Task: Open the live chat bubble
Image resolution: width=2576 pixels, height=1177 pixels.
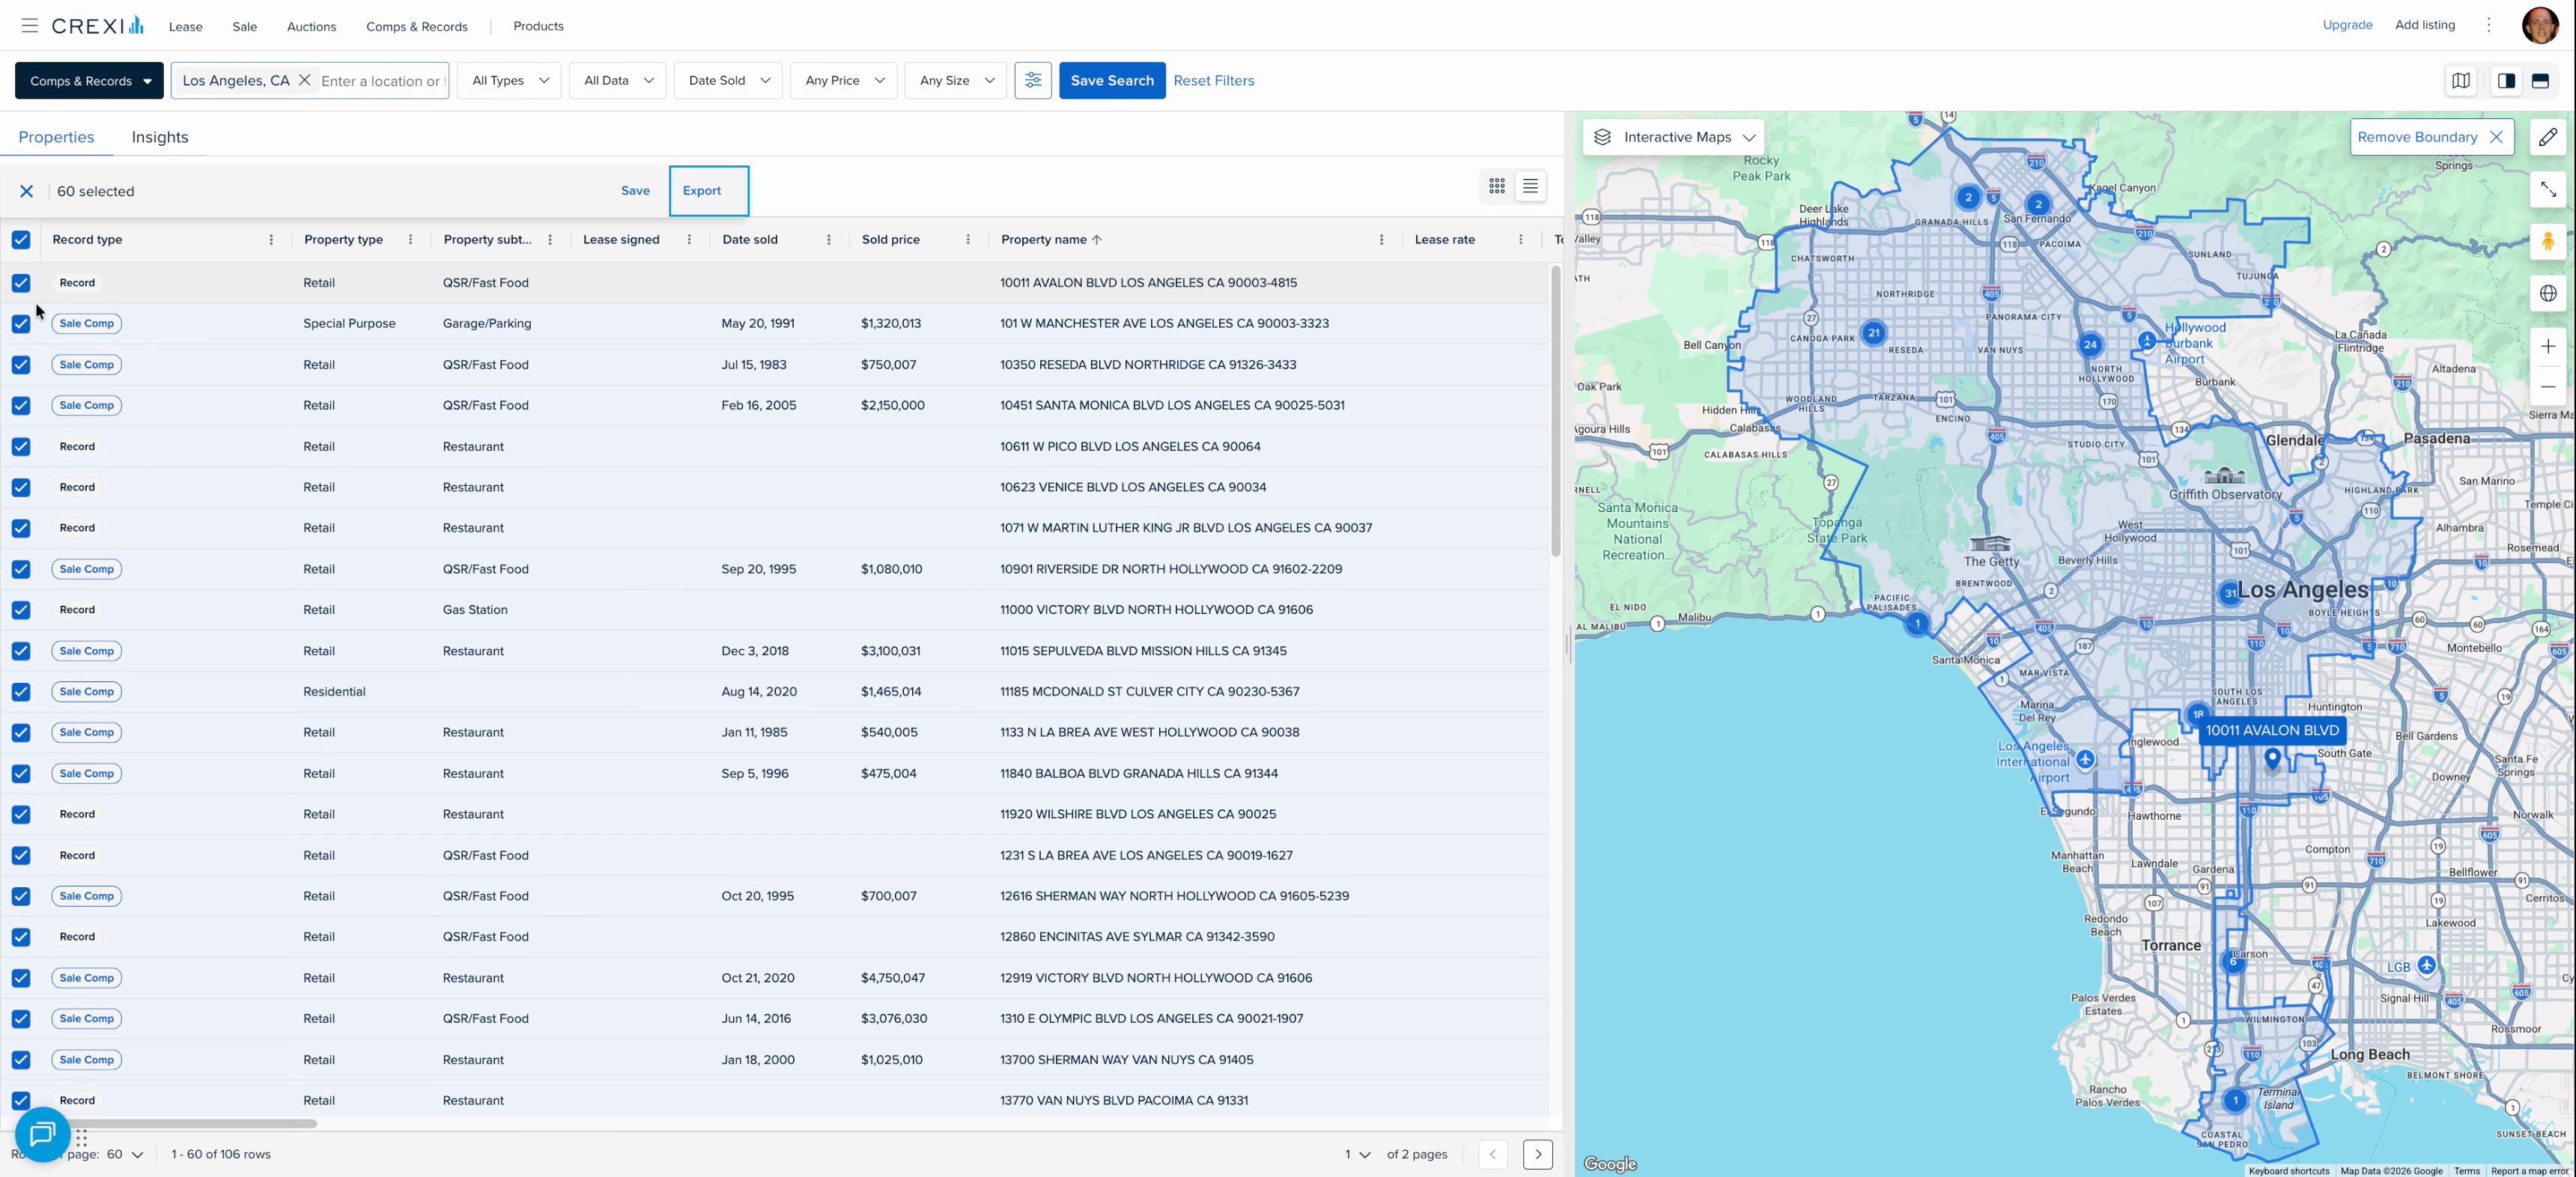Action: click(x=42, y=1134)
